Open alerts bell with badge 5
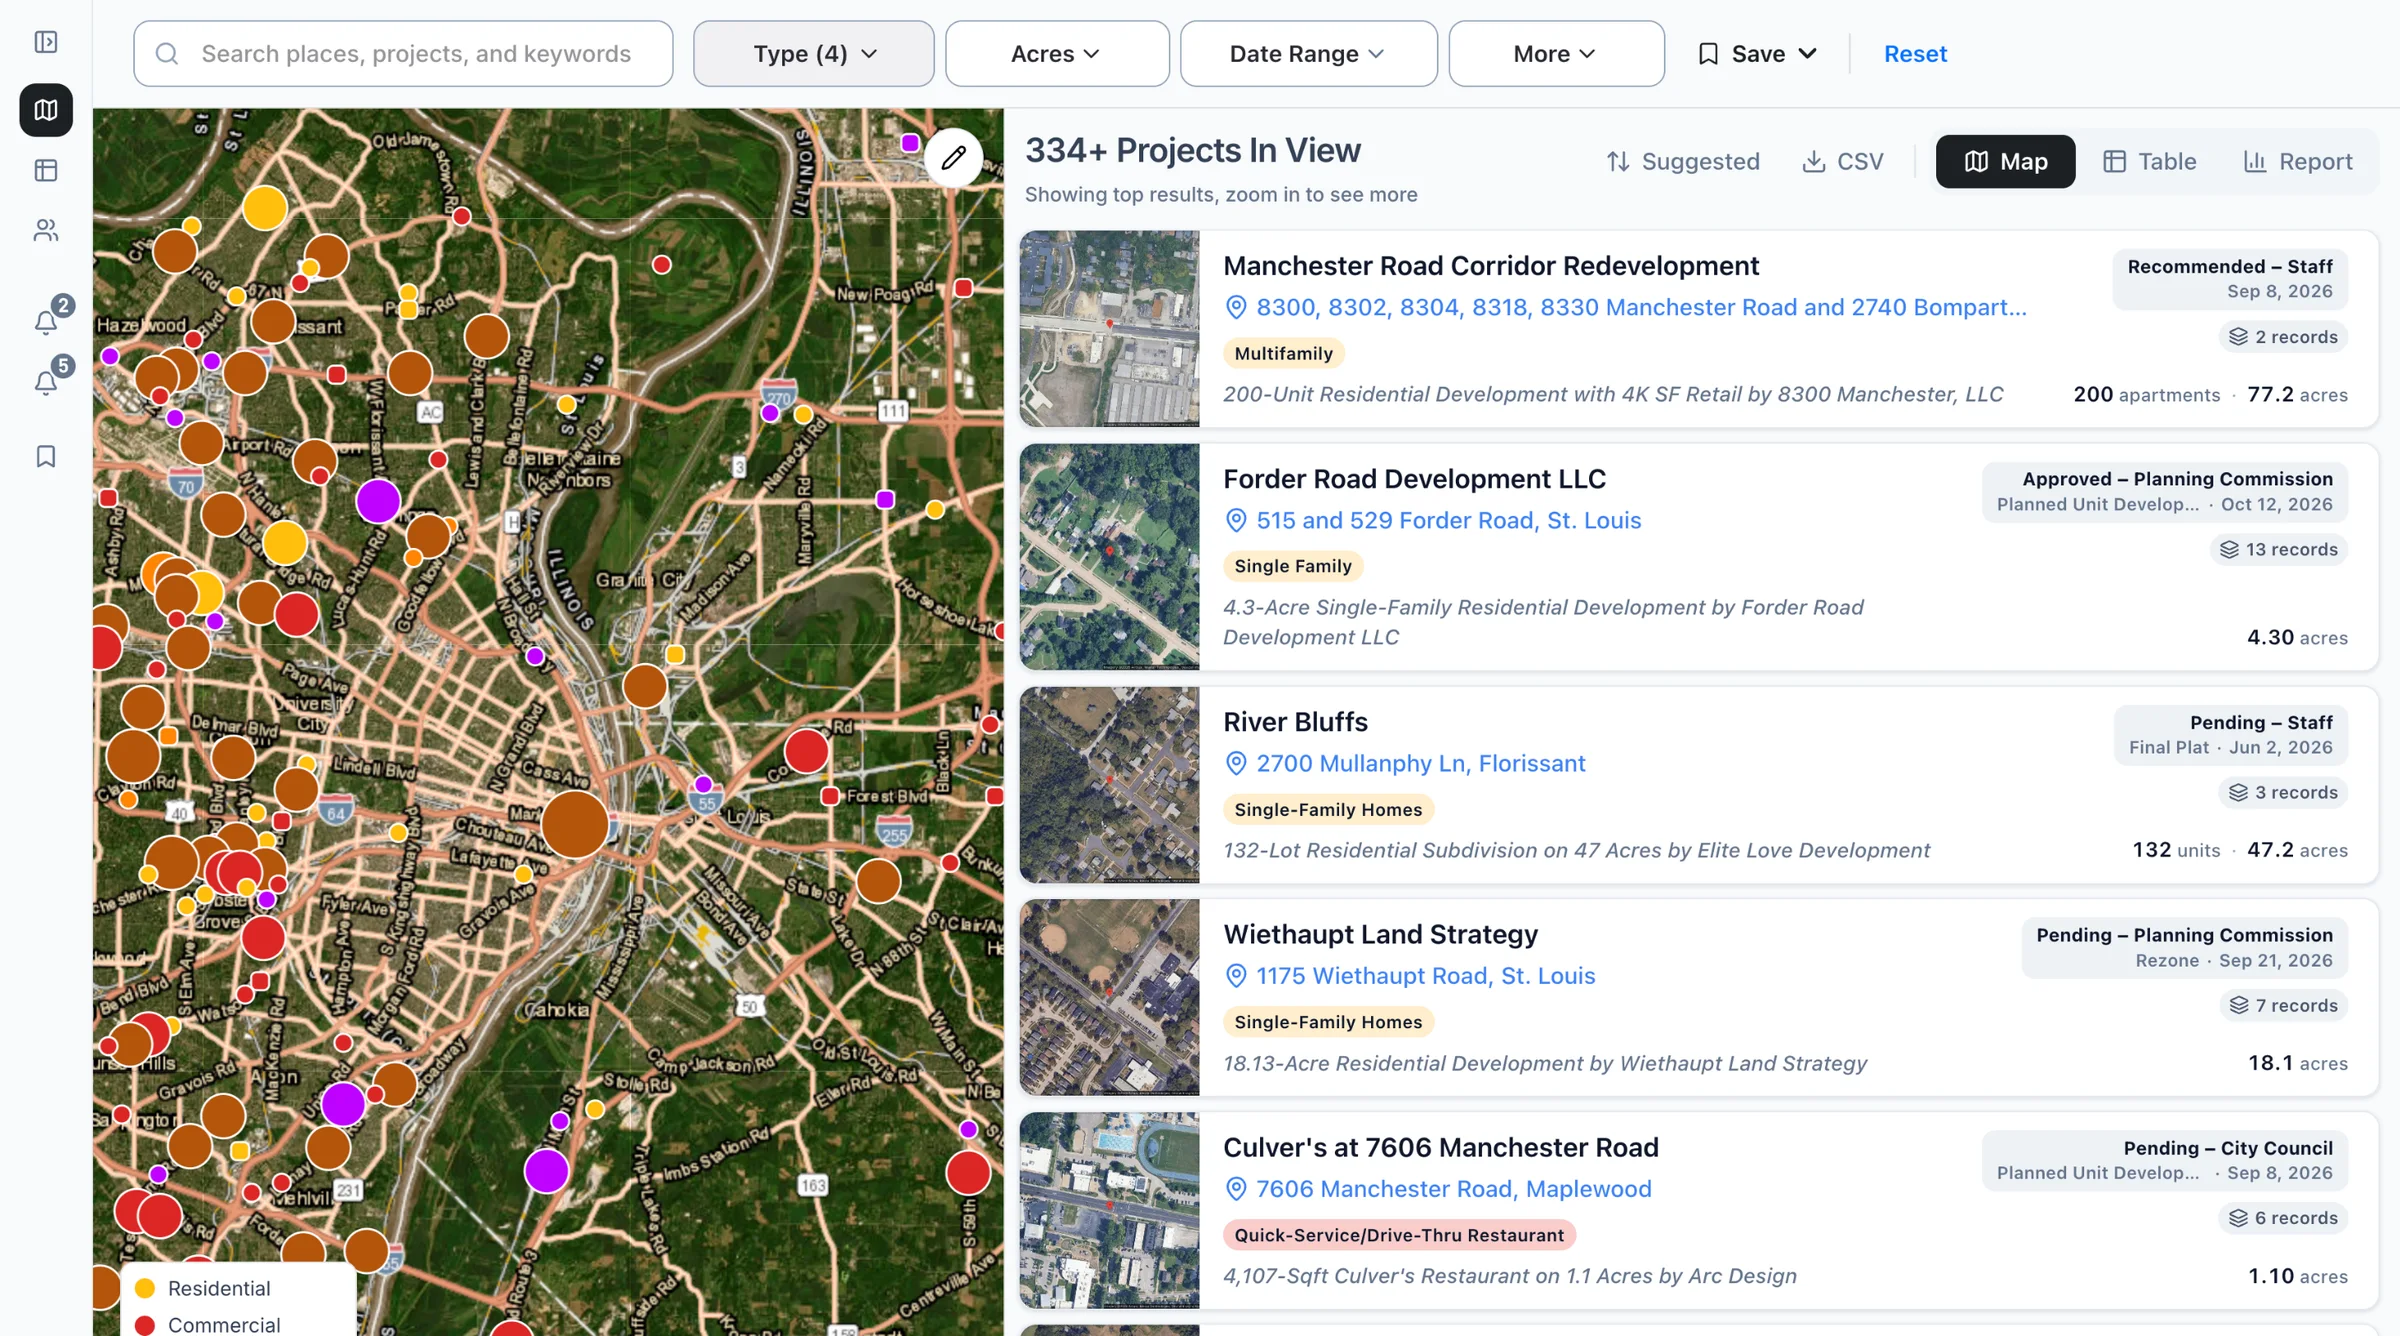This screenshot has width=2400, height=1336. [46, 382]
